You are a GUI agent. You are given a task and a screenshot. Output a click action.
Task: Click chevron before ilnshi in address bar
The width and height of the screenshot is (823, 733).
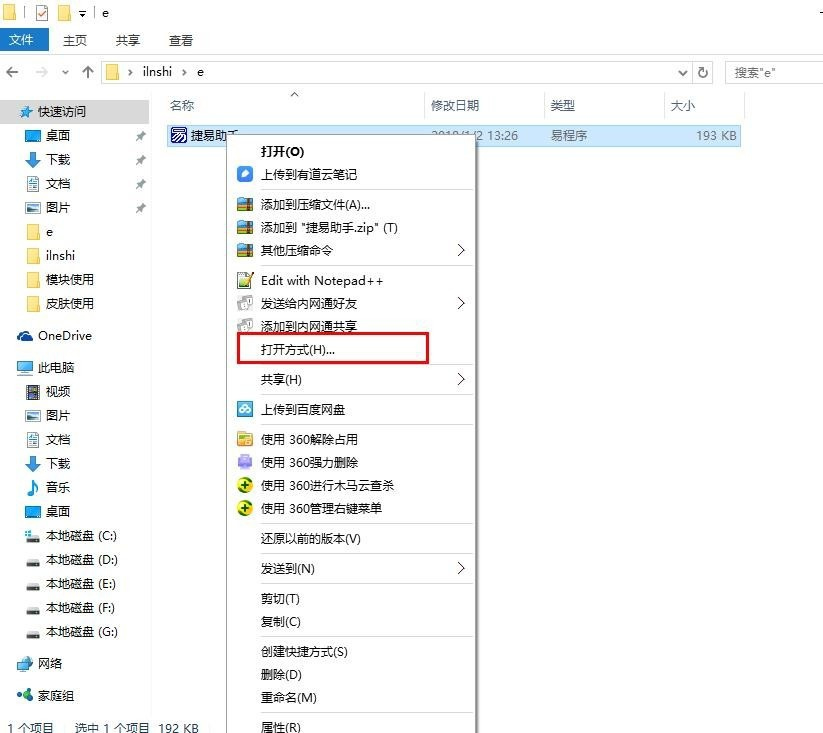130,72
